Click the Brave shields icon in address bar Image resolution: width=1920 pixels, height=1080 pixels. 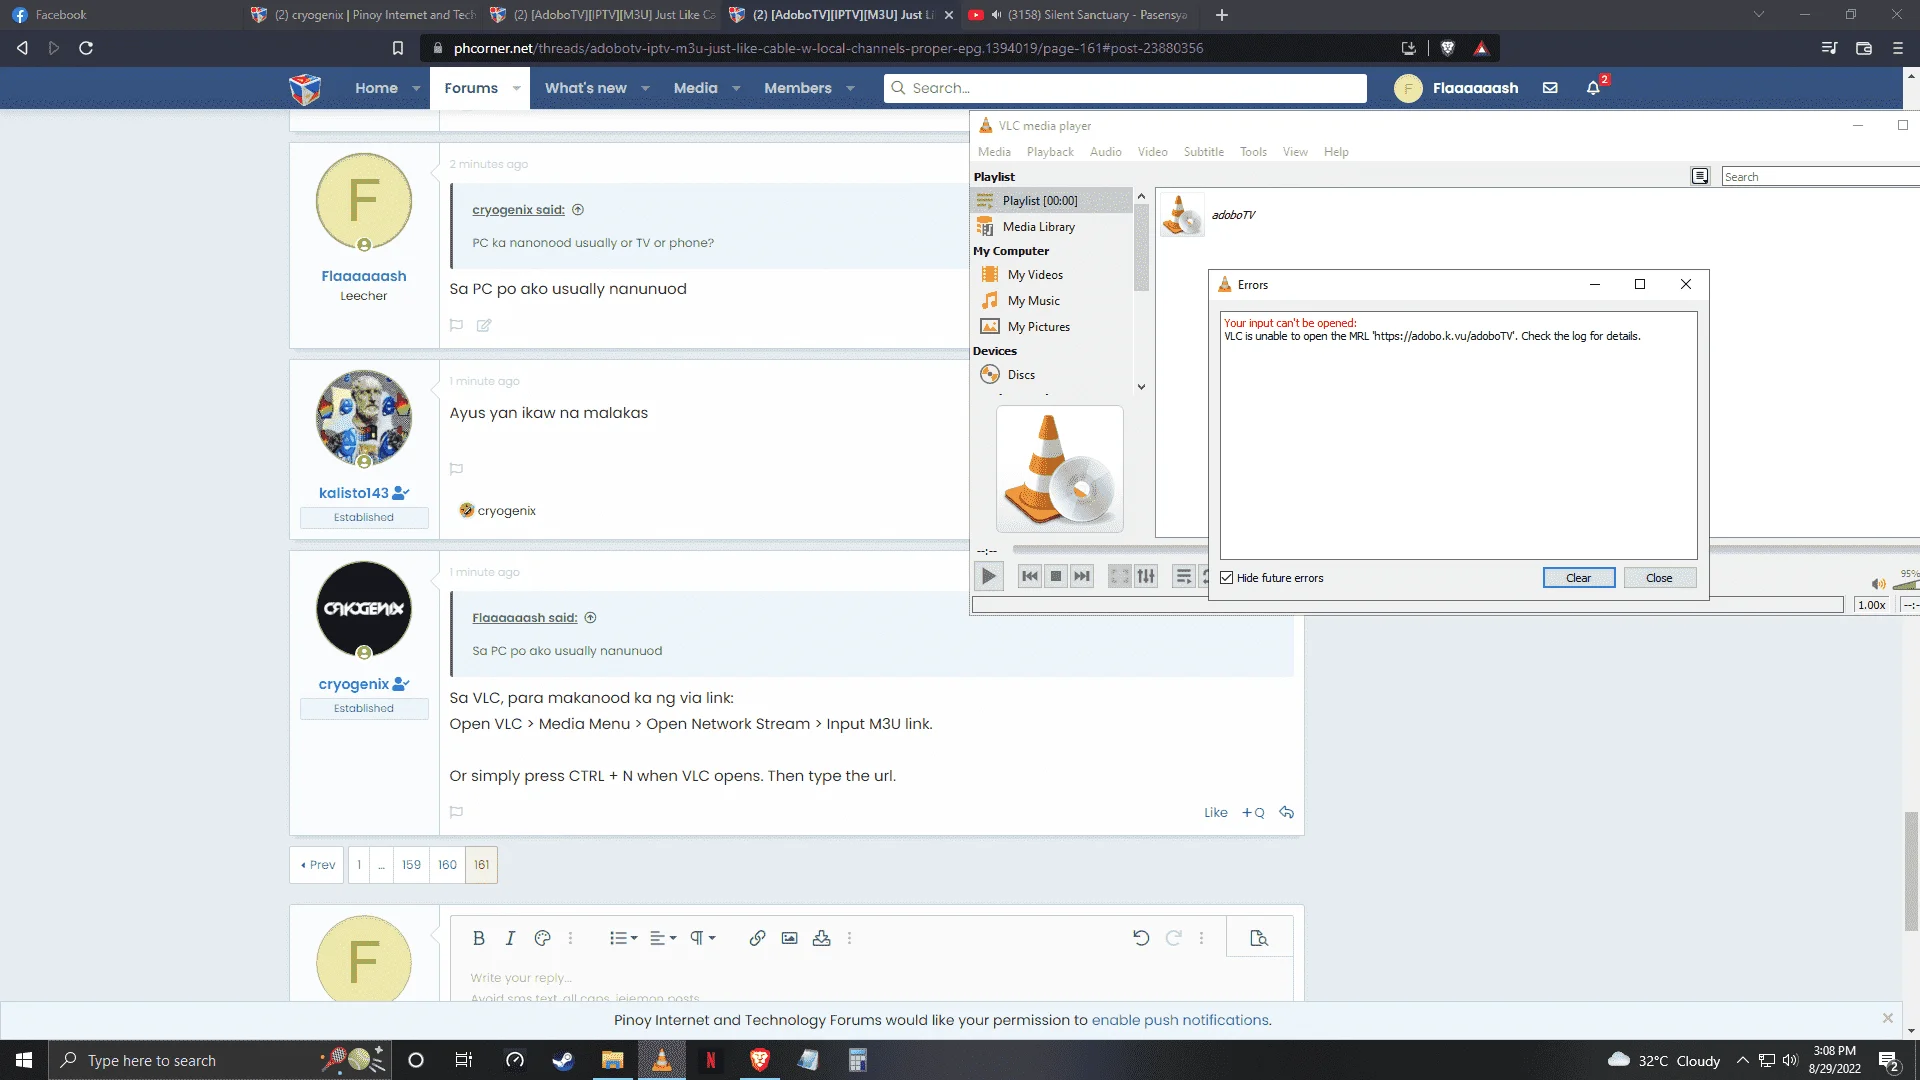pyautogui.click(x=1447, y=48)
